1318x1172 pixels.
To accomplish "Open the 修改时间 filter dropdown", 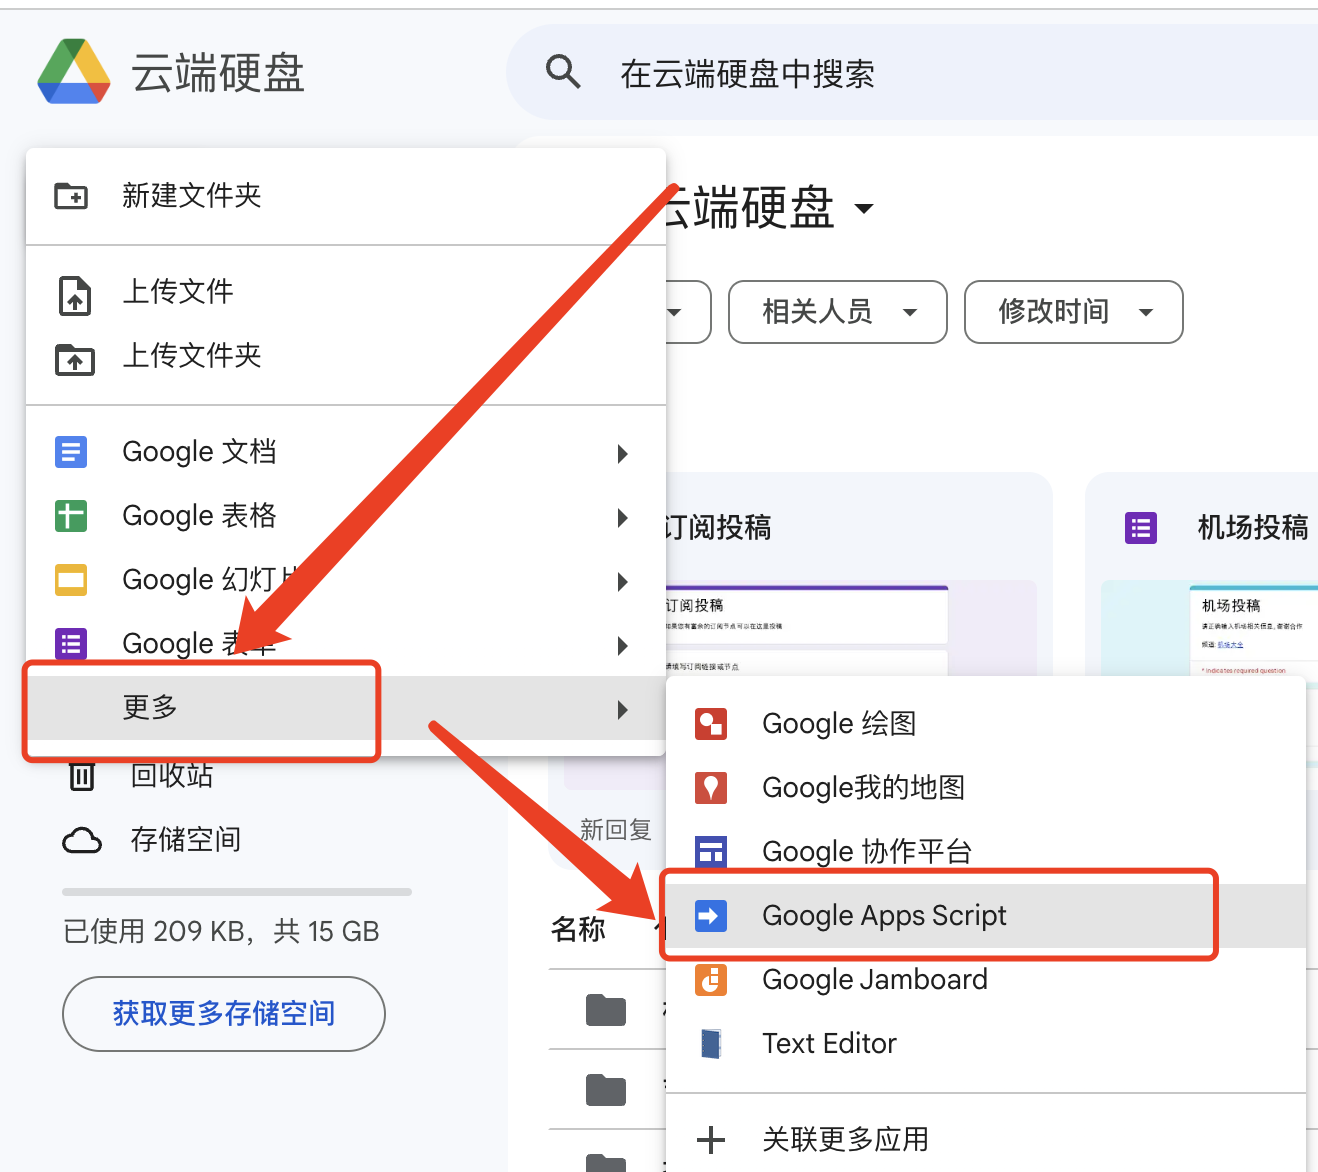I will point(1072,312).
